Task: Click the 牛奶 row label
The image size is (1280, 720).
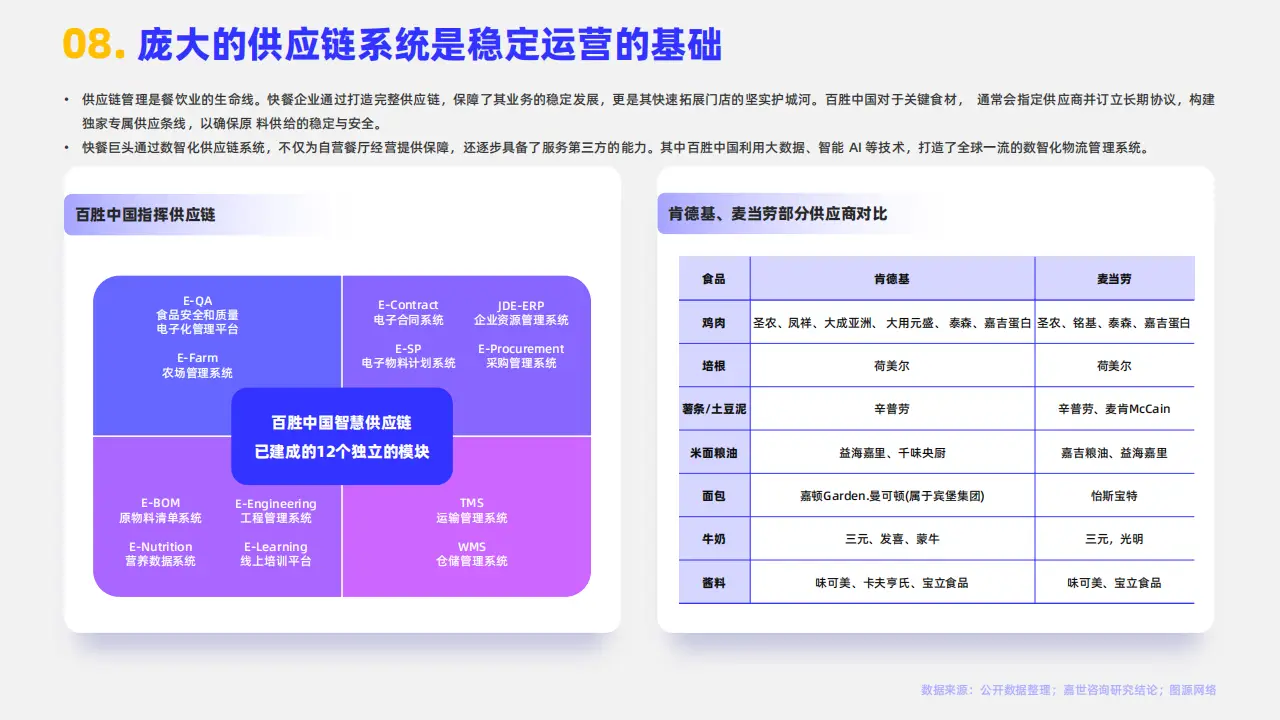Action: pyautogui.click(x=714, y=539)
